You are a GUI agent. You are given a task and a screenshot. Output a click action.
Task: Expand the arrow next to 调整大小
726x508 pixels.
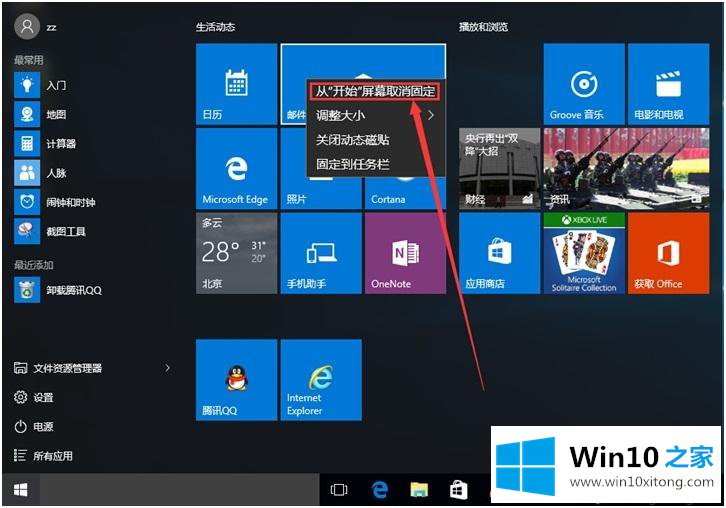click(431, 115)
